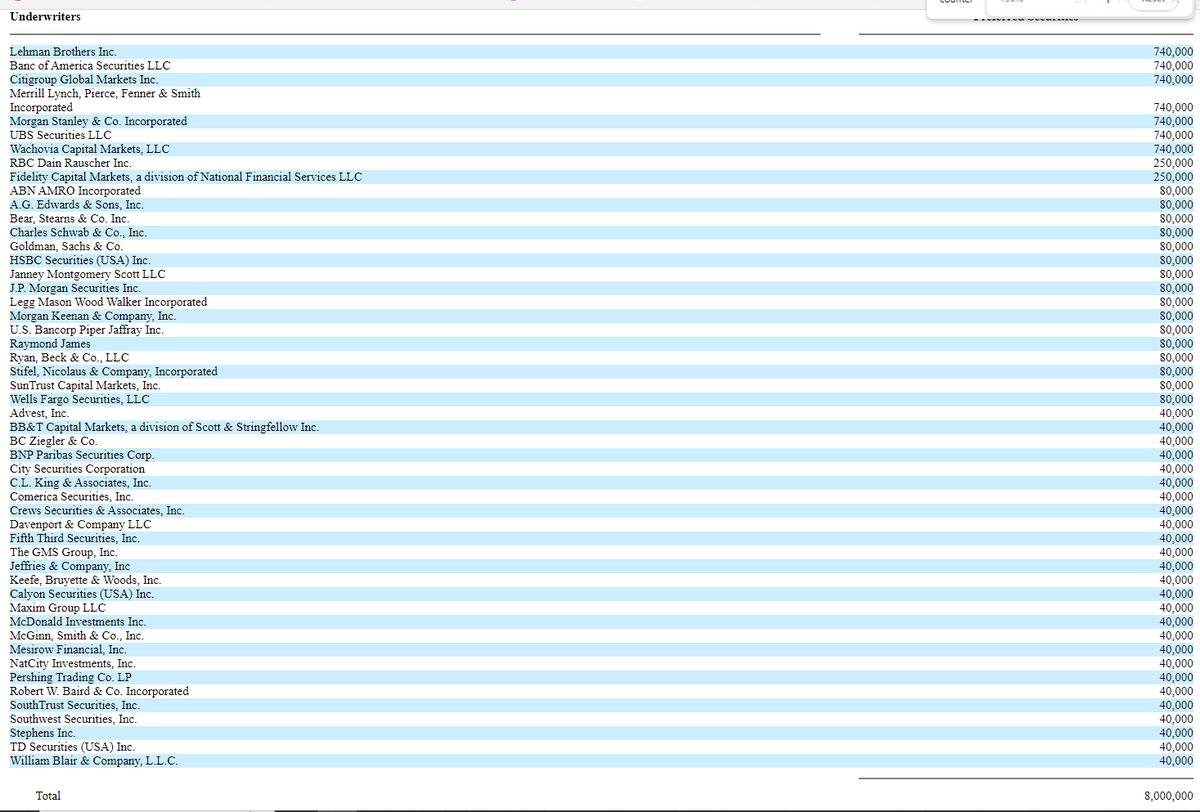1200x812 pixels.
Task: Select McDonald Investments Inc.
Action: click(x=77, y=622)
